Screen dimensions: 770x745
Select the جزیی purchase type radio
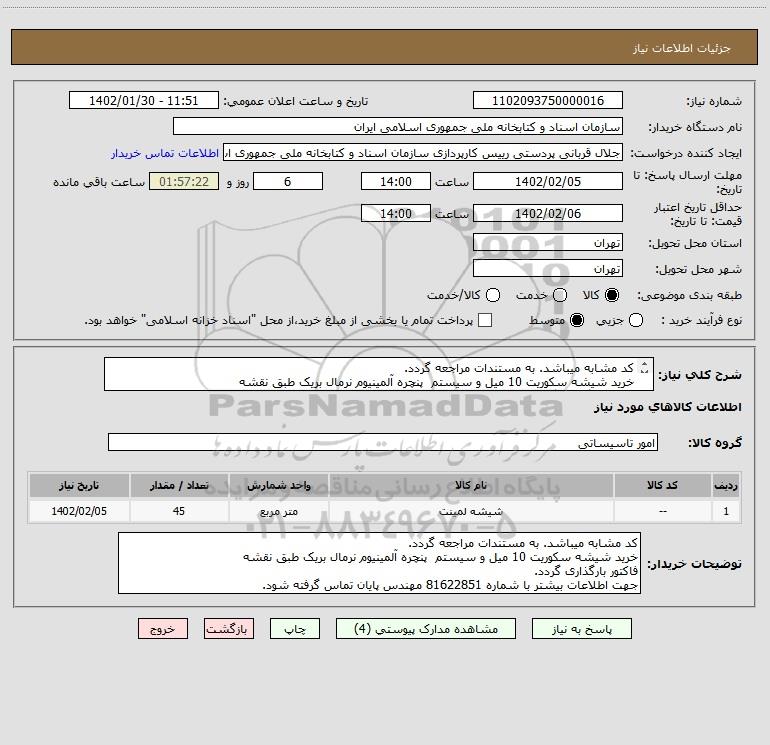635,320
